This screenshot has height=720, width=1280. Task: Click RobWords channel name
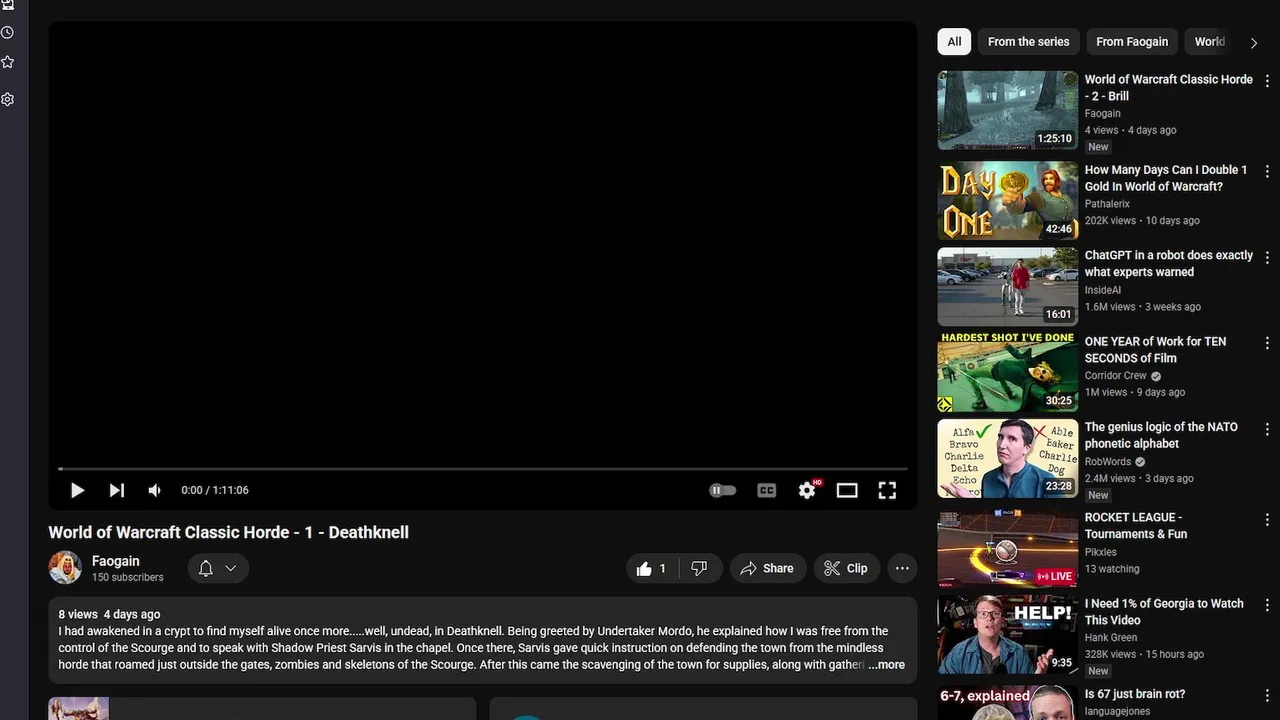point(1108,462)
